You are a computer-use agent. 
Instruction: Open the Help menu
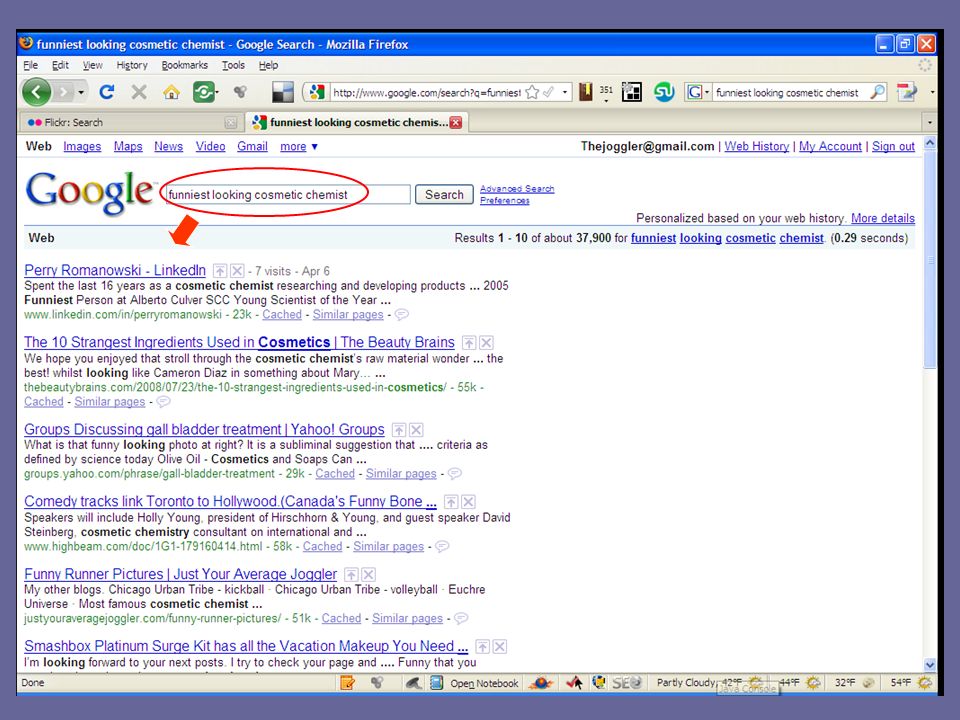click(268, 65)
